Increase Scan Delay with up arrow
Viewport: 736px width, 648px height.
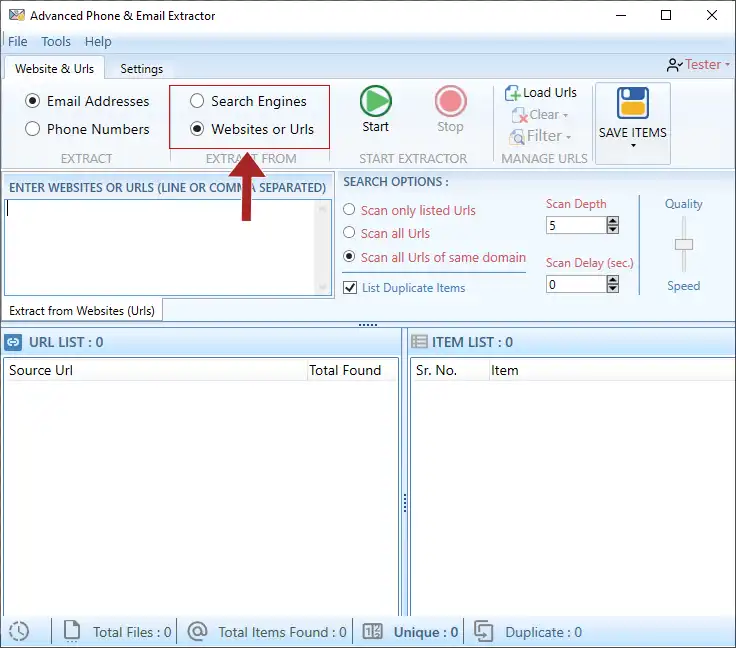tap(613, 280)
